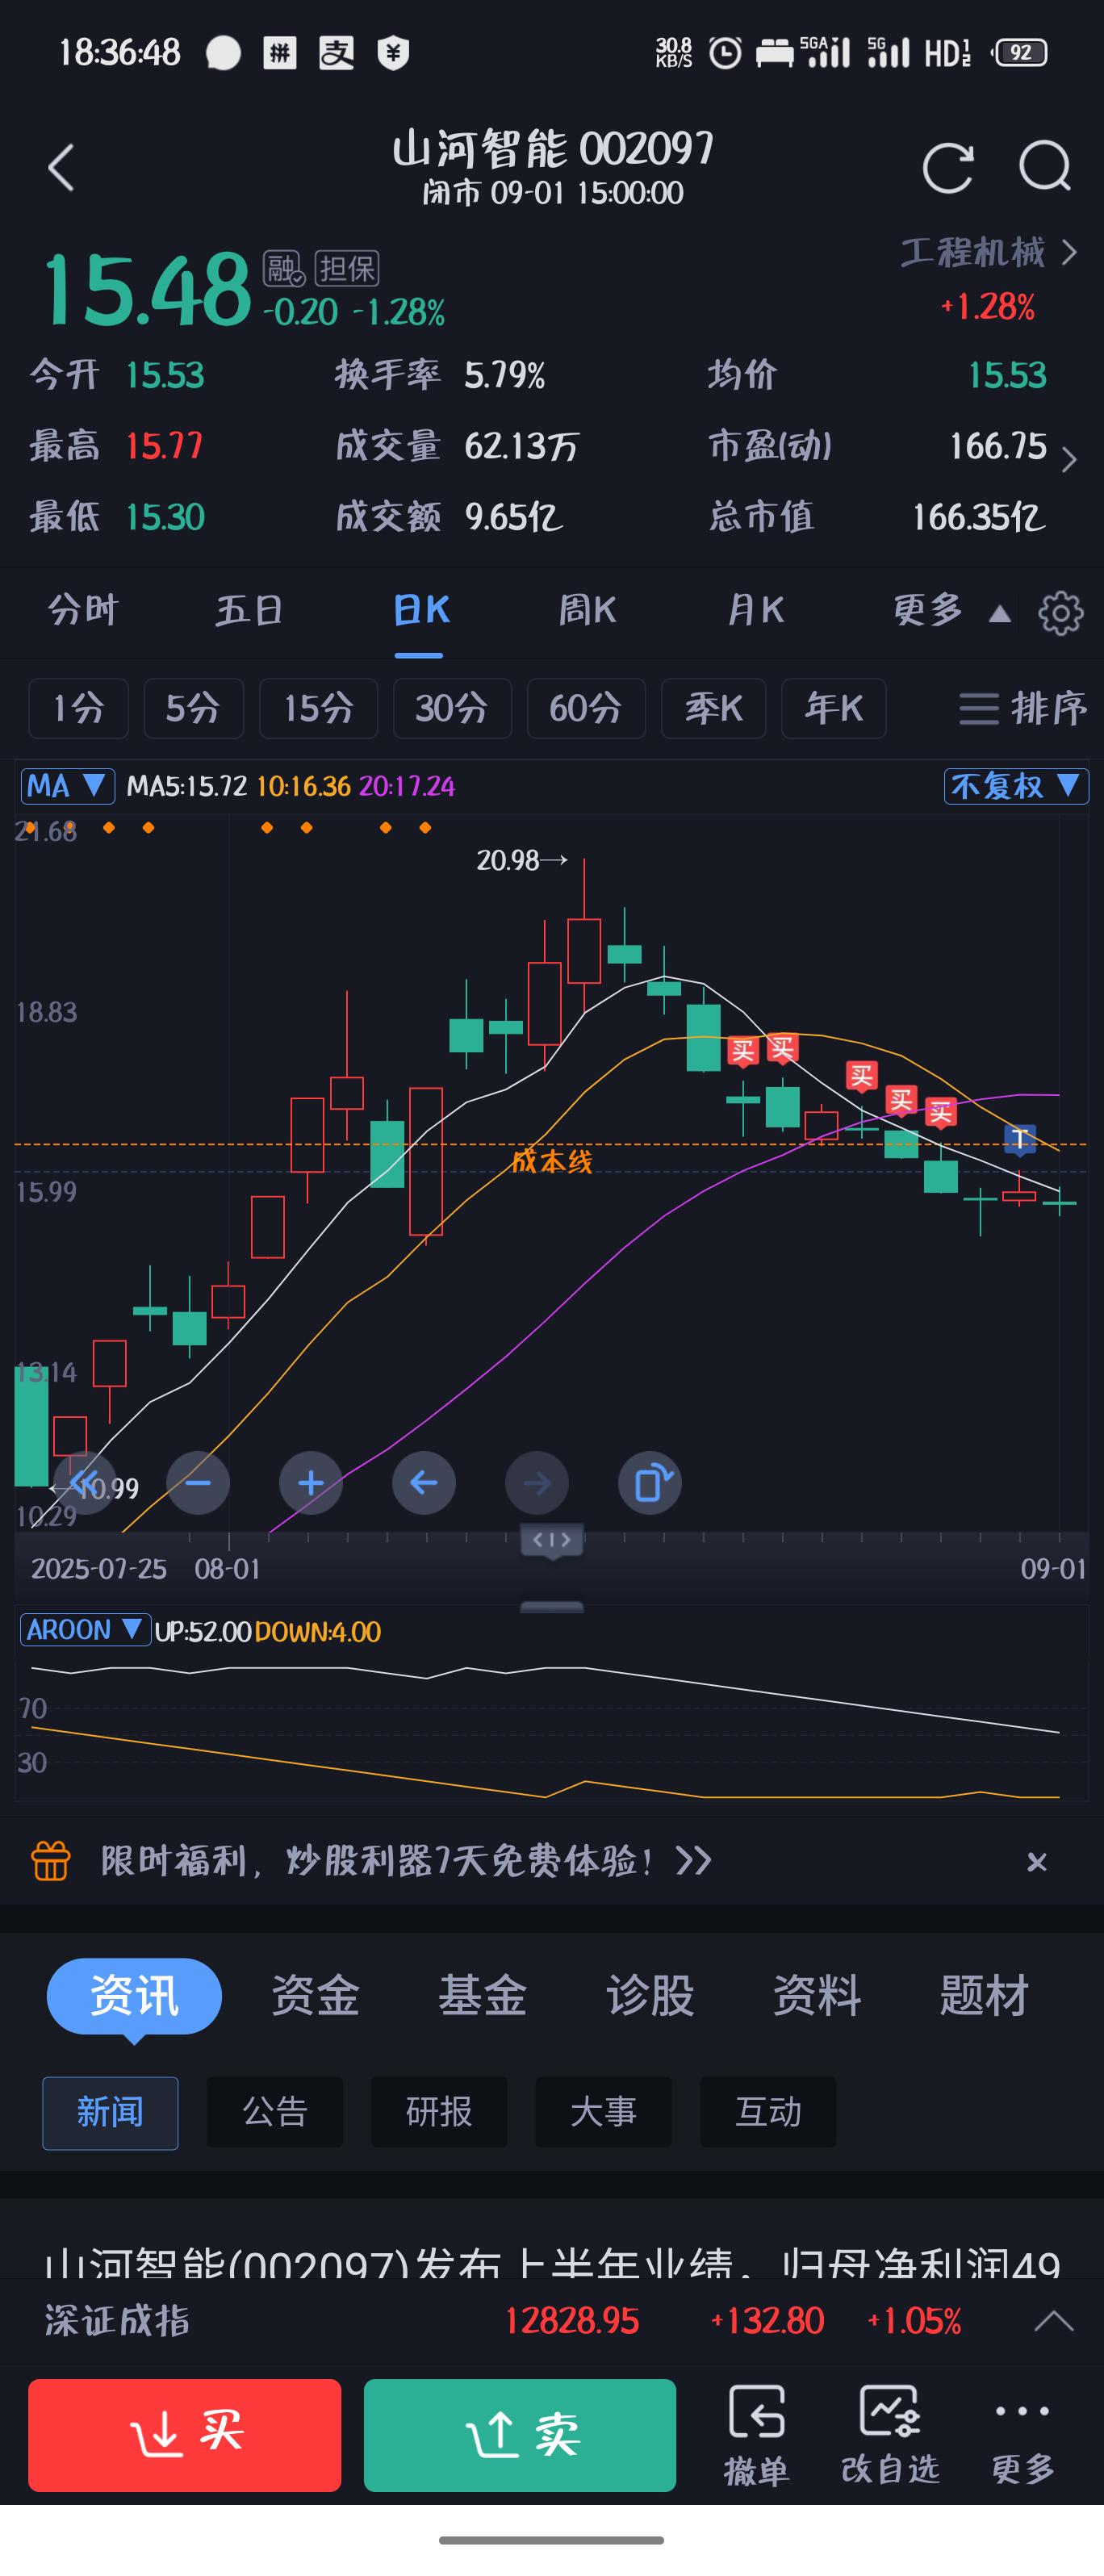Open the 诊股 stock diagnosis tab
This screenshot has width=1104, height=2576.
[650, 1996]
